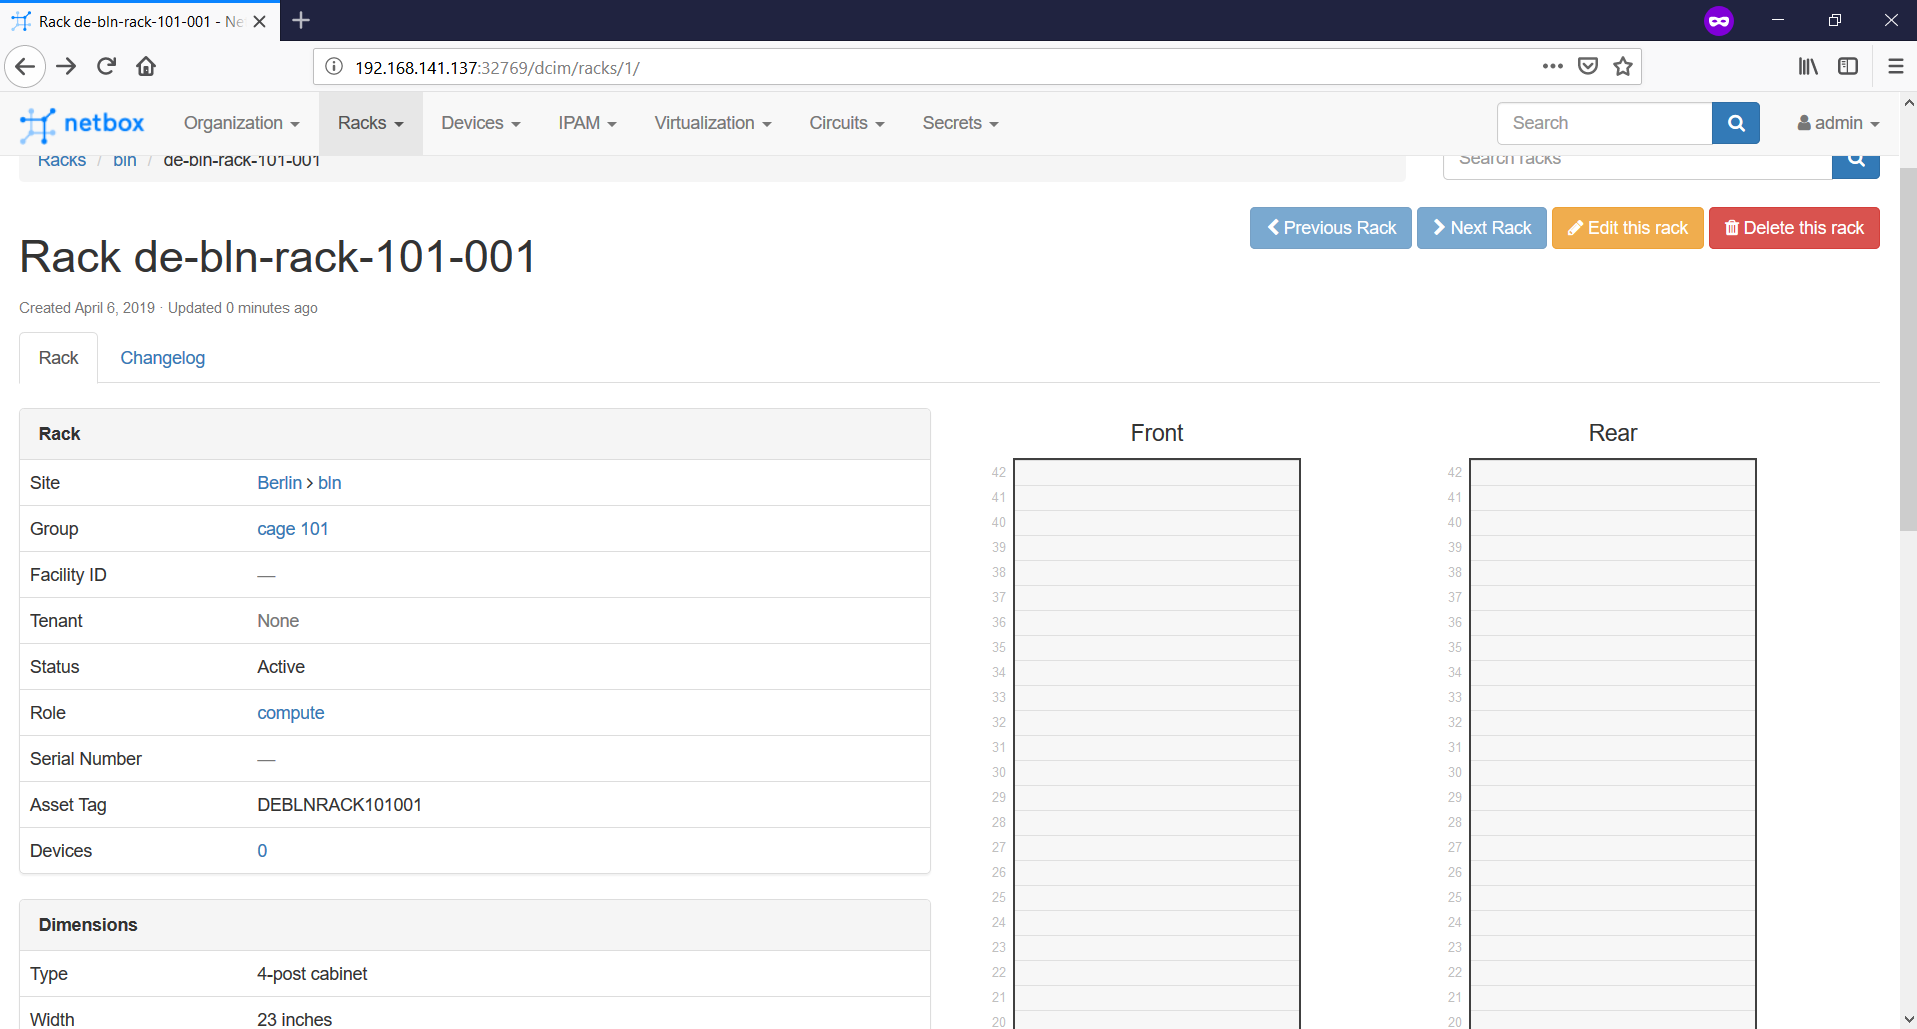Image resolution: width=1917 pixels, height=1029 pixels.
Task: Toggle the sidebar view icon
Action: click(x=1848, y=66)
